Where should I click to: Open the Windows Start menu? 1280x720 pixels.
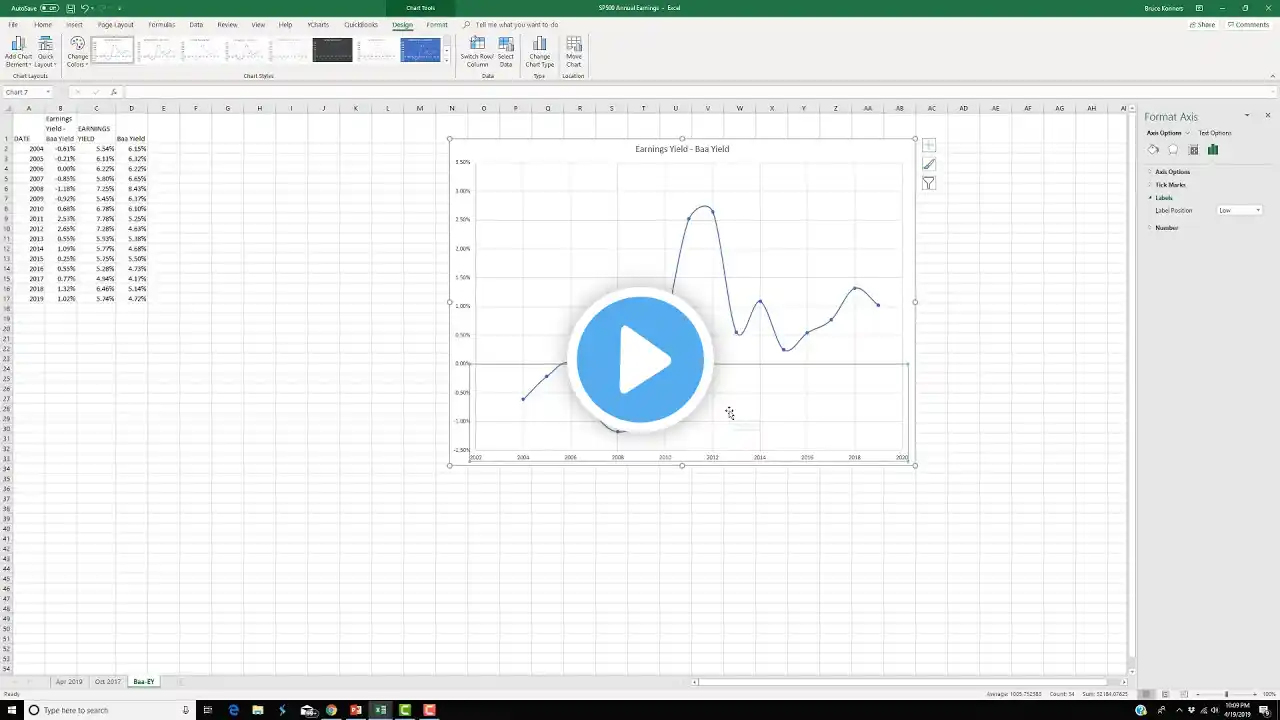tap(11, 710)
